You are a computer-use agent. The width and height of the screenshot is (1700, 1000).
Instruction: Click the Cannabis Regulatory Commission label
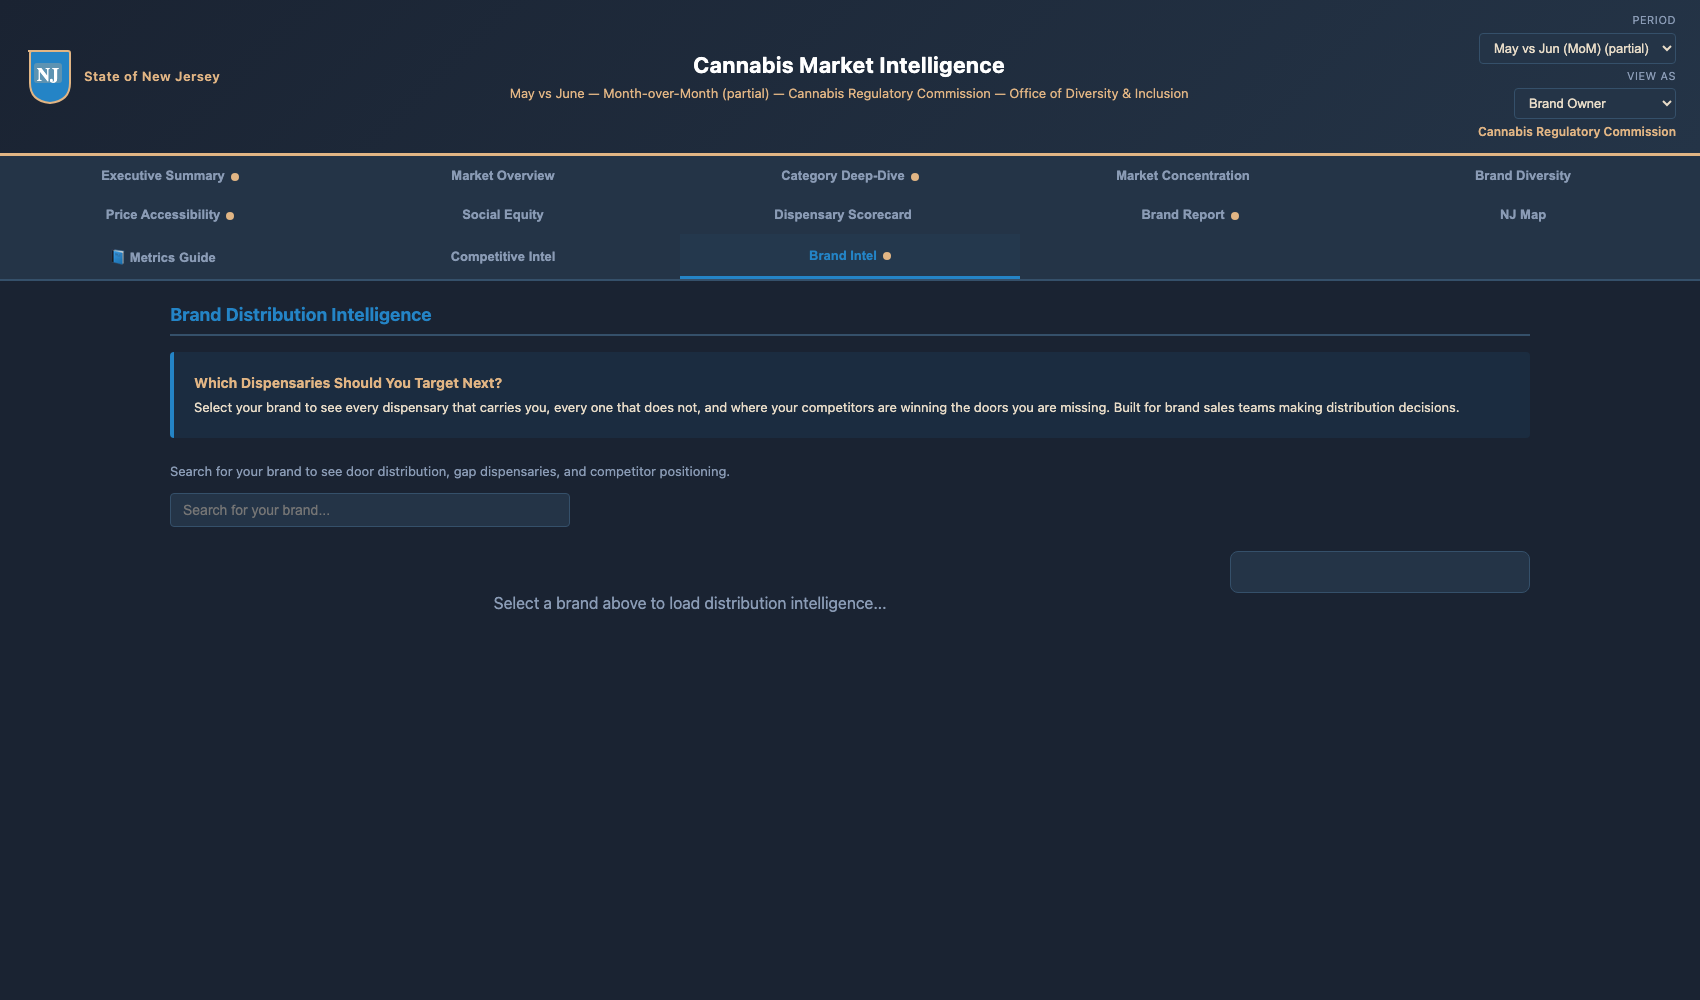click(1577, 132)
